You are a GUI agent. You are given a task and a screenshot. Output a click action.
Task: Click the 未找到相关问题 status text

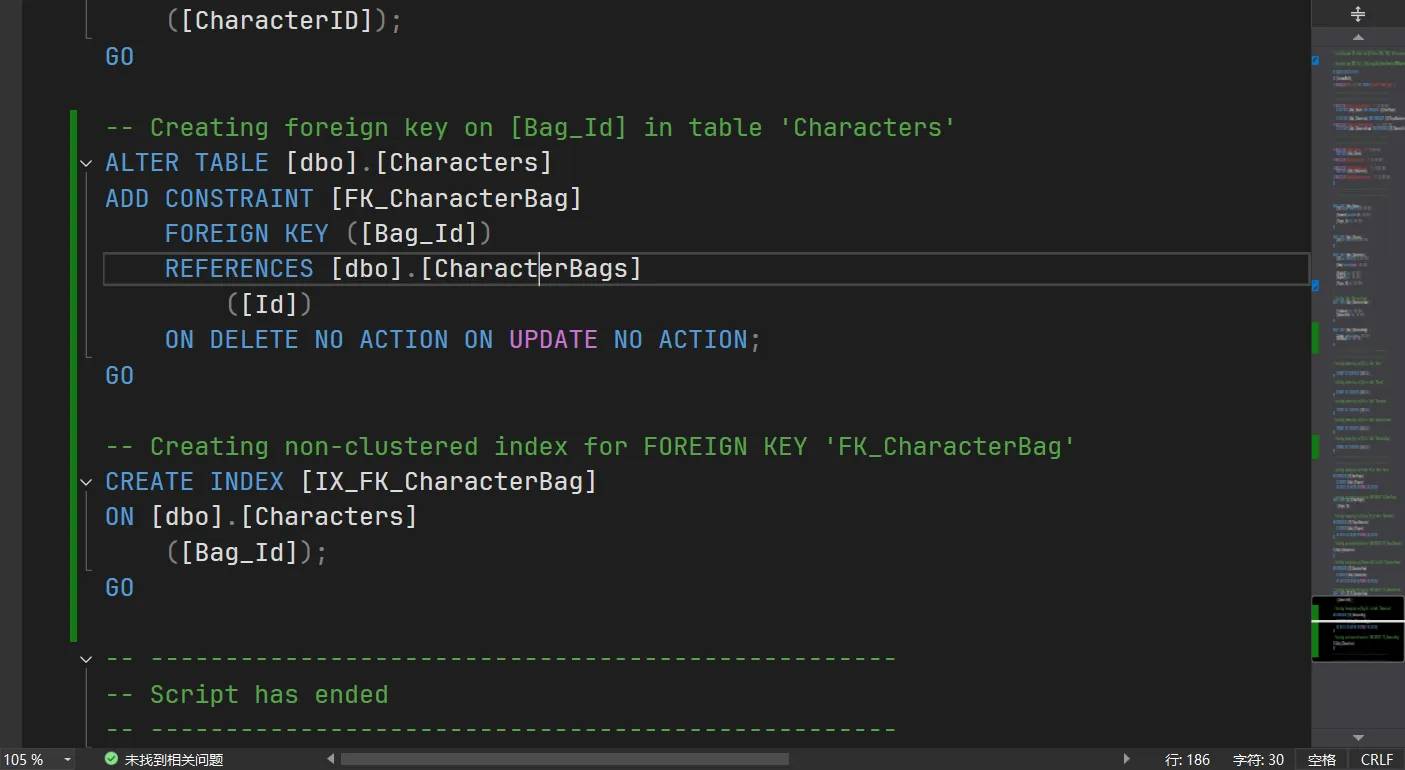(173, 760)
